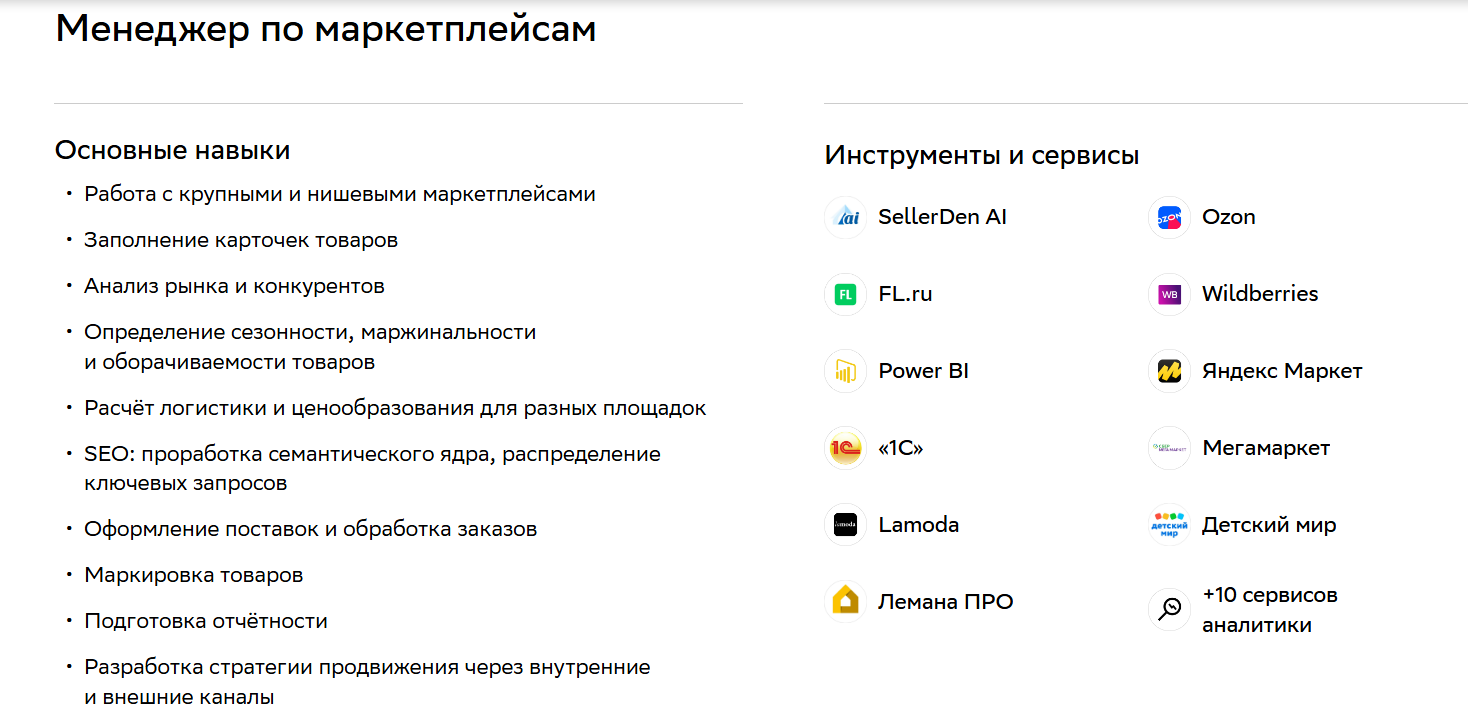Click the "SellerDen AI" label

point(942,217)
